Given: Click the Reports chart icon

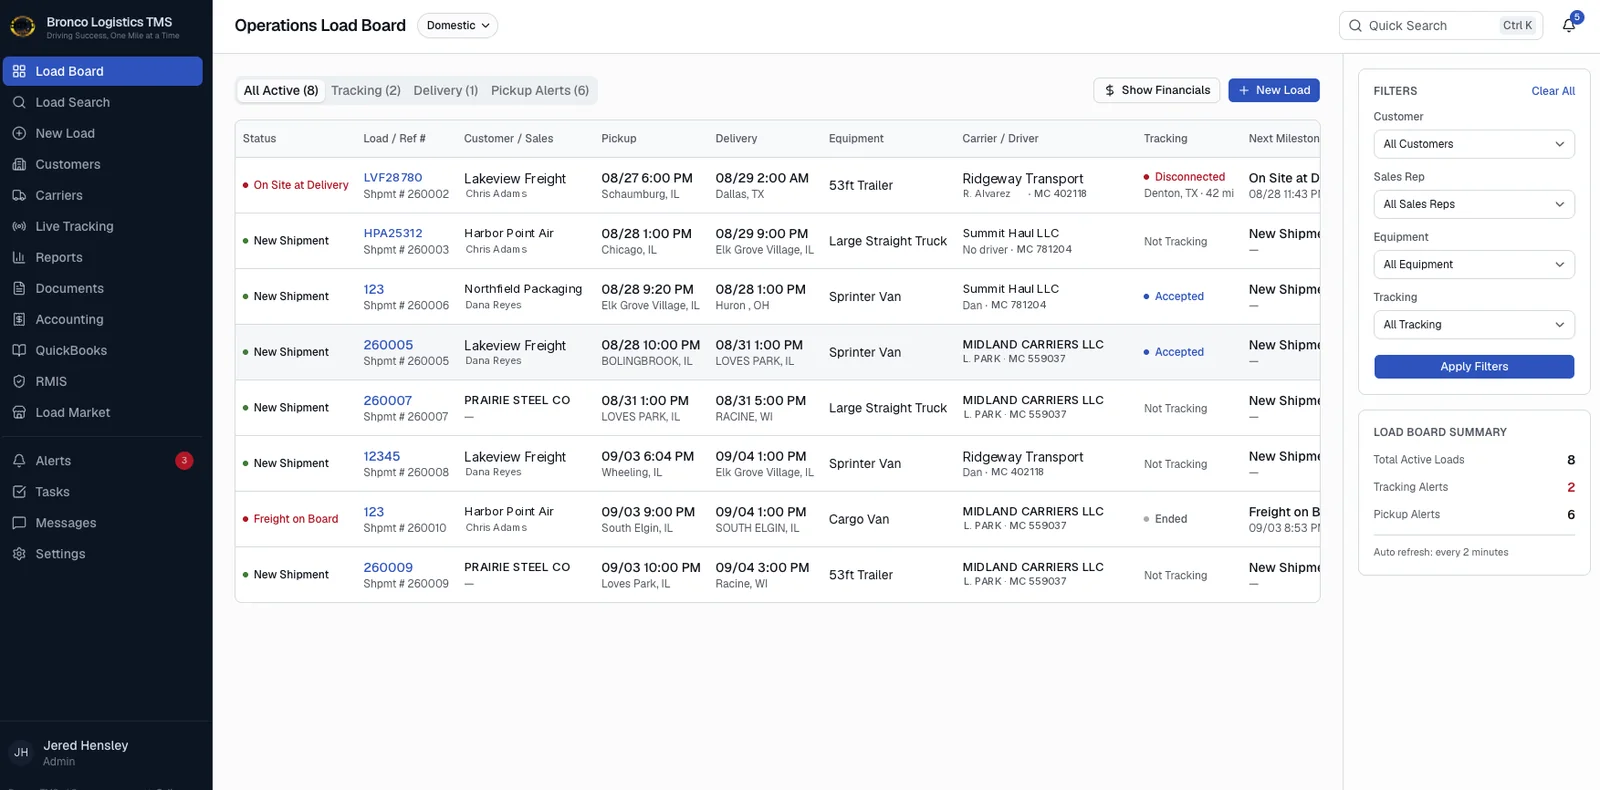Looking at the screenshot, I should click(x=19, y=257).
